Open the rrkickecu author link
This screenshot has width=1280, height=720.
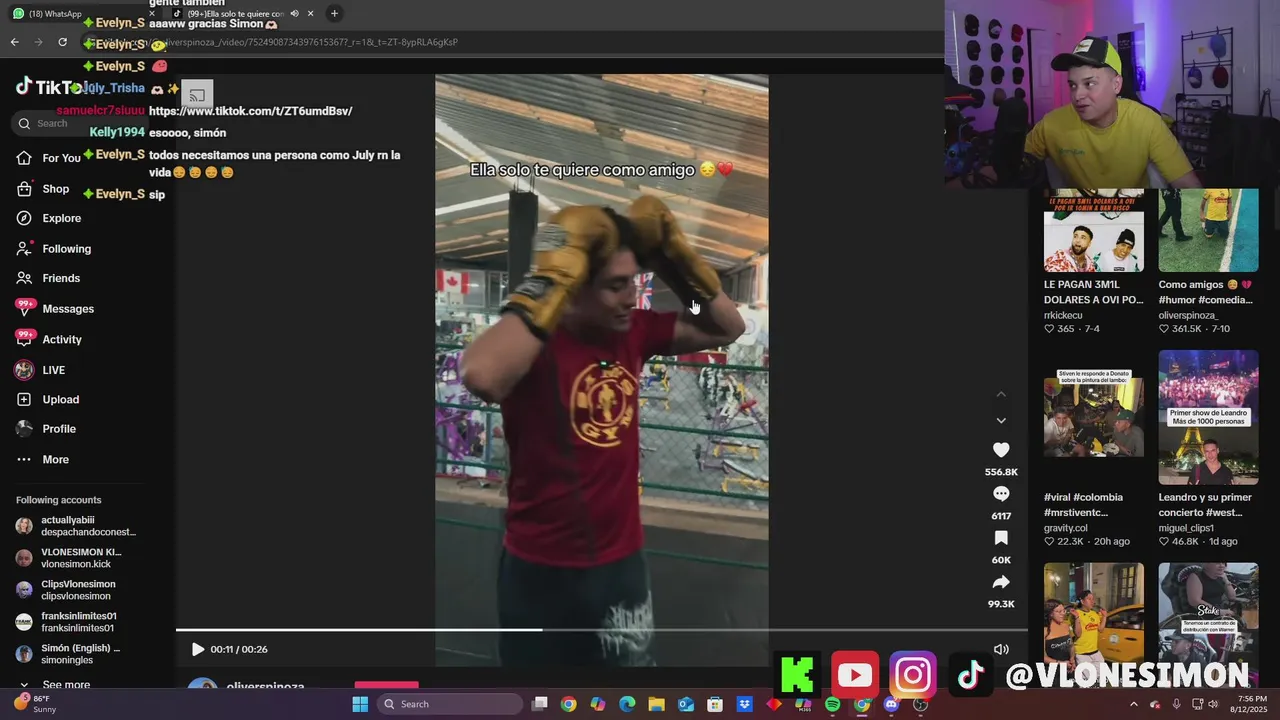tap(1063, 315)
